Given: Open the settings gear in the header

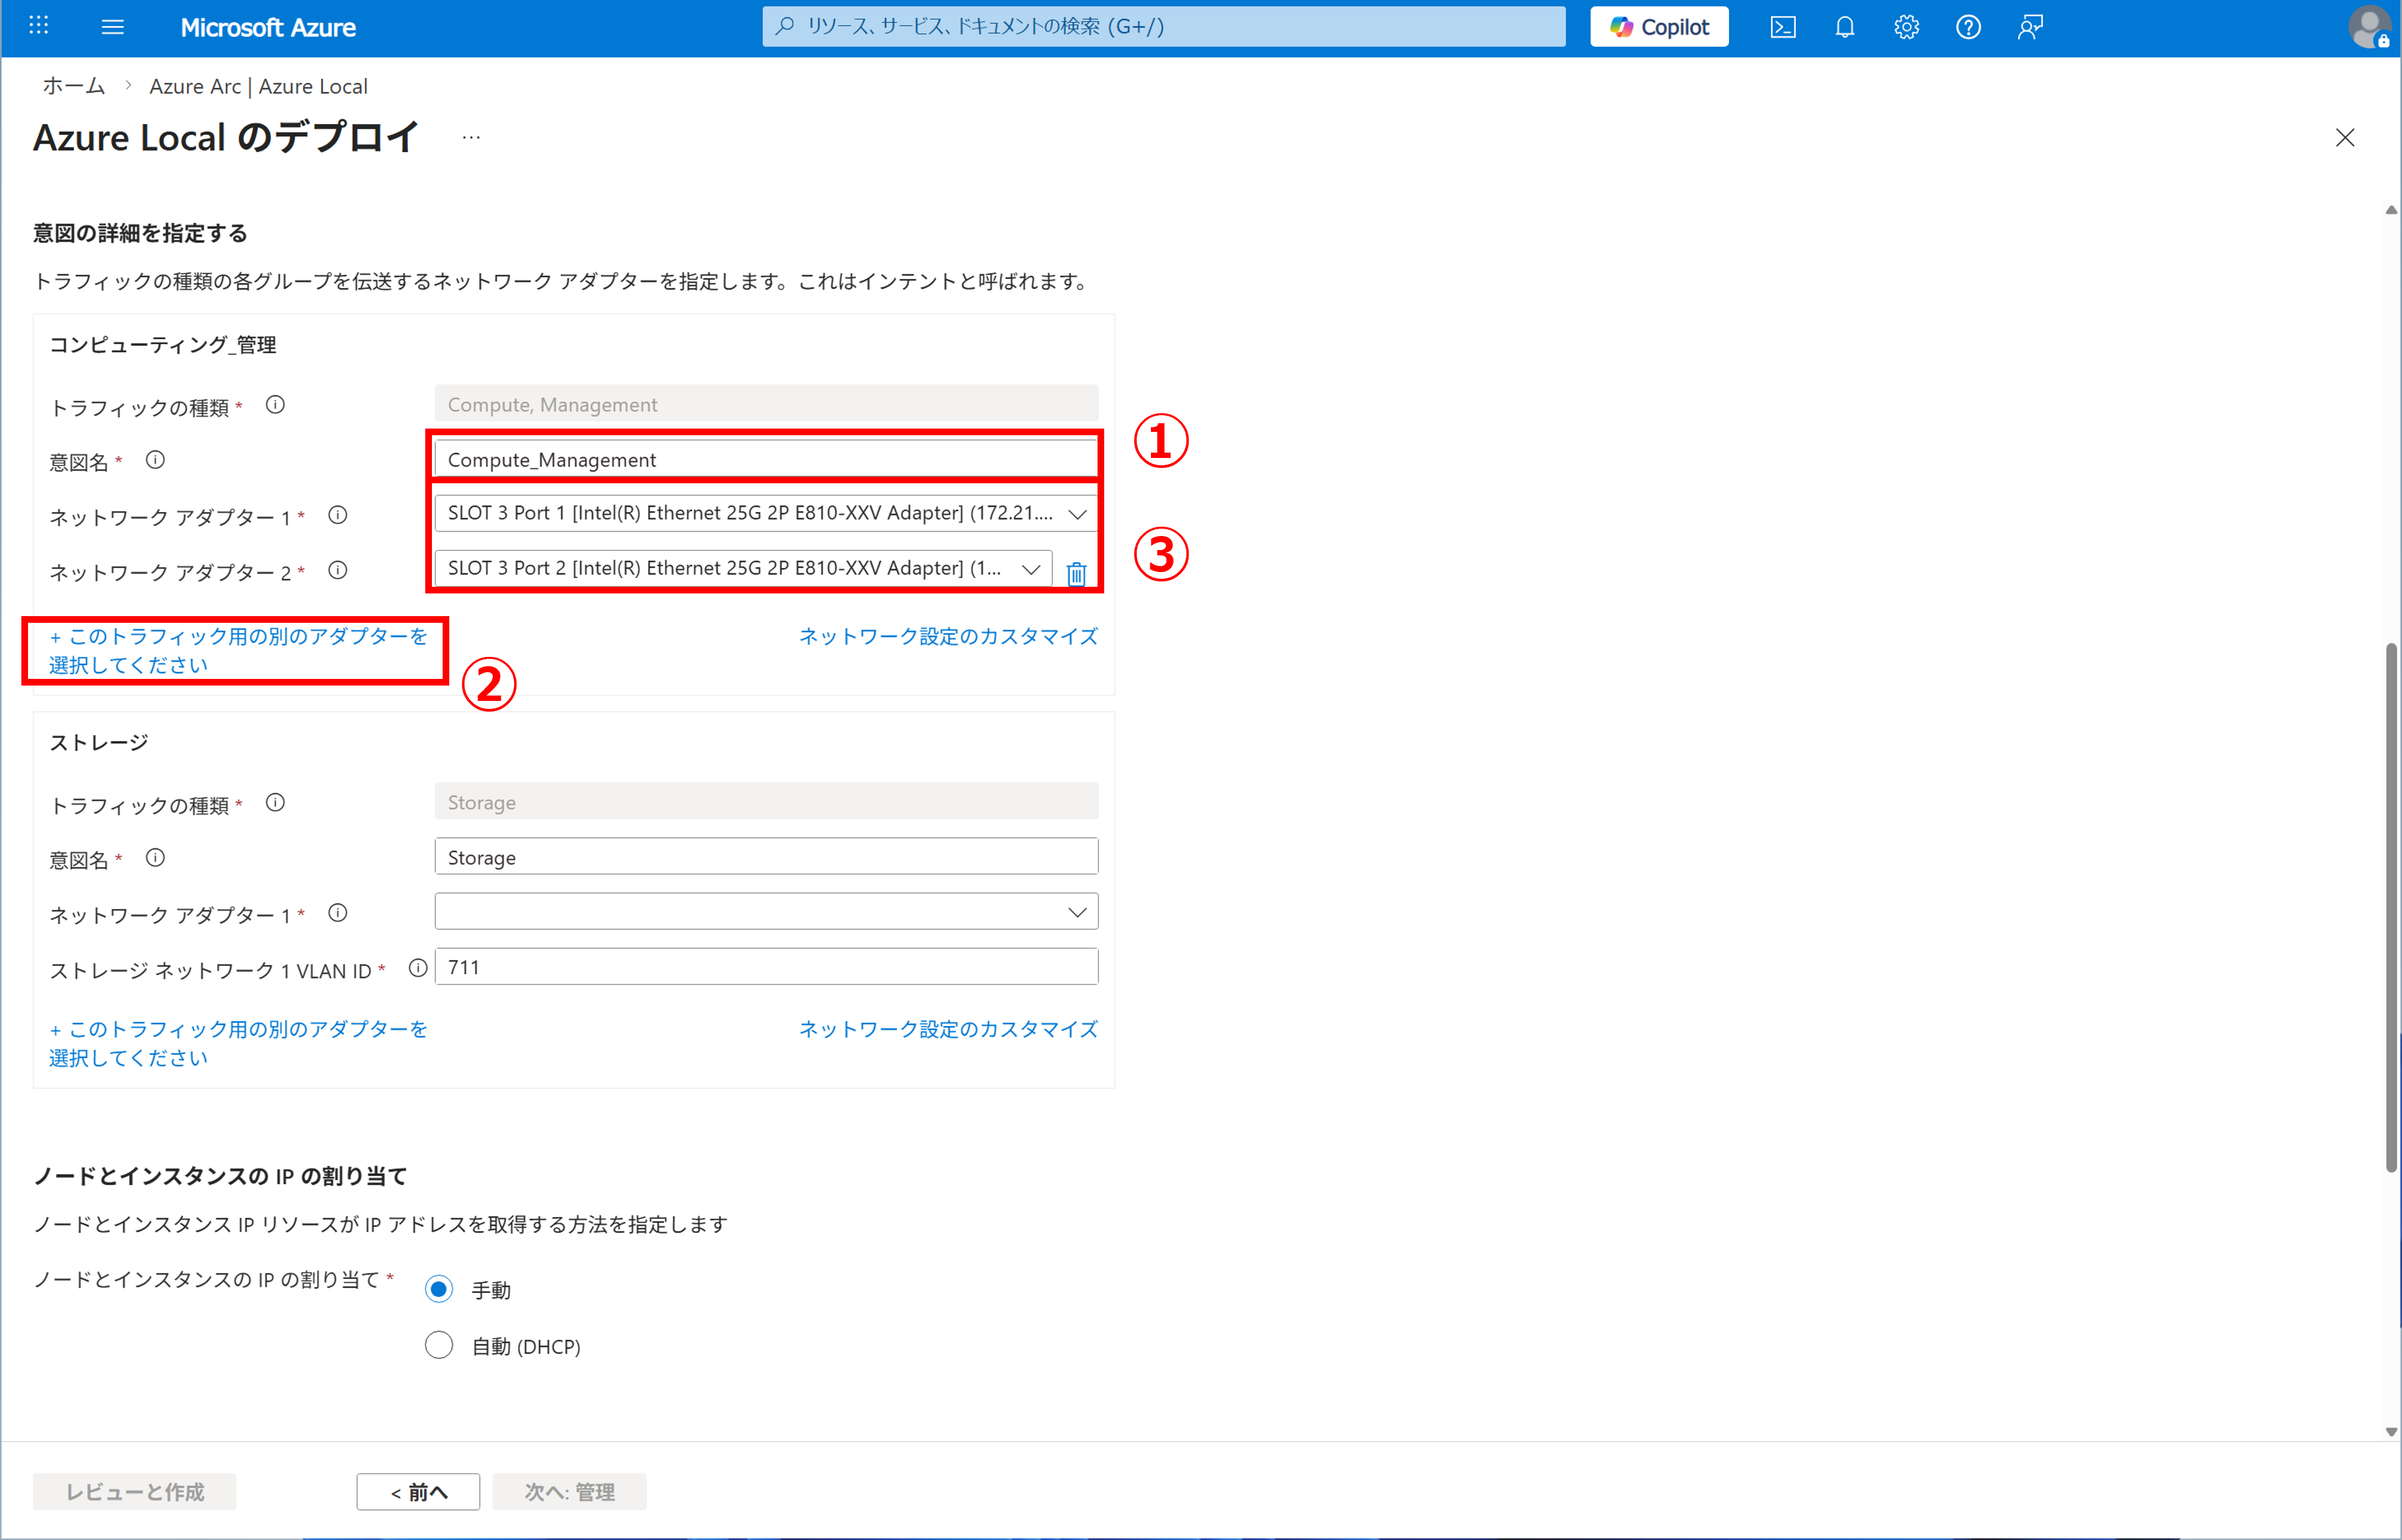Looking at the screenshot, I should (1906, 27).
